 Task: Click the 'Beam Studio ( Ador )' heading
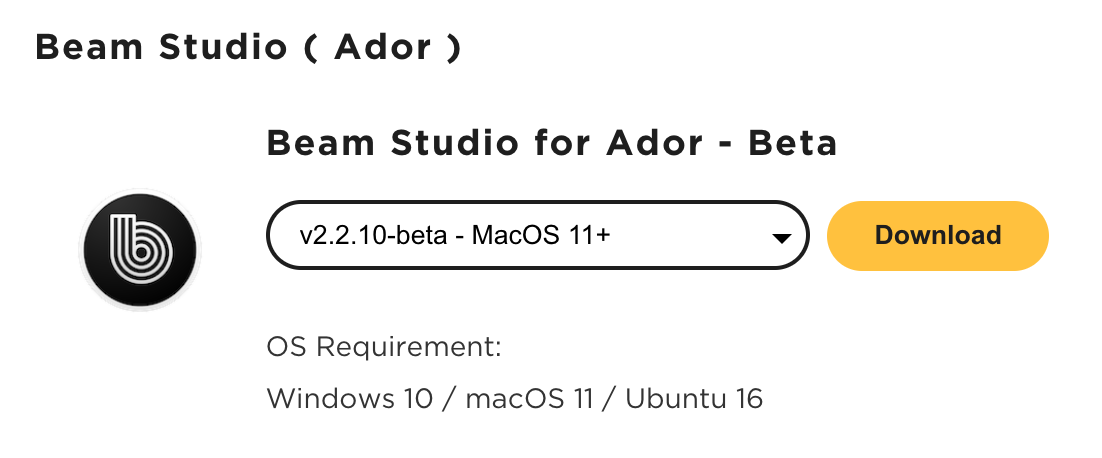pos(248,48)
